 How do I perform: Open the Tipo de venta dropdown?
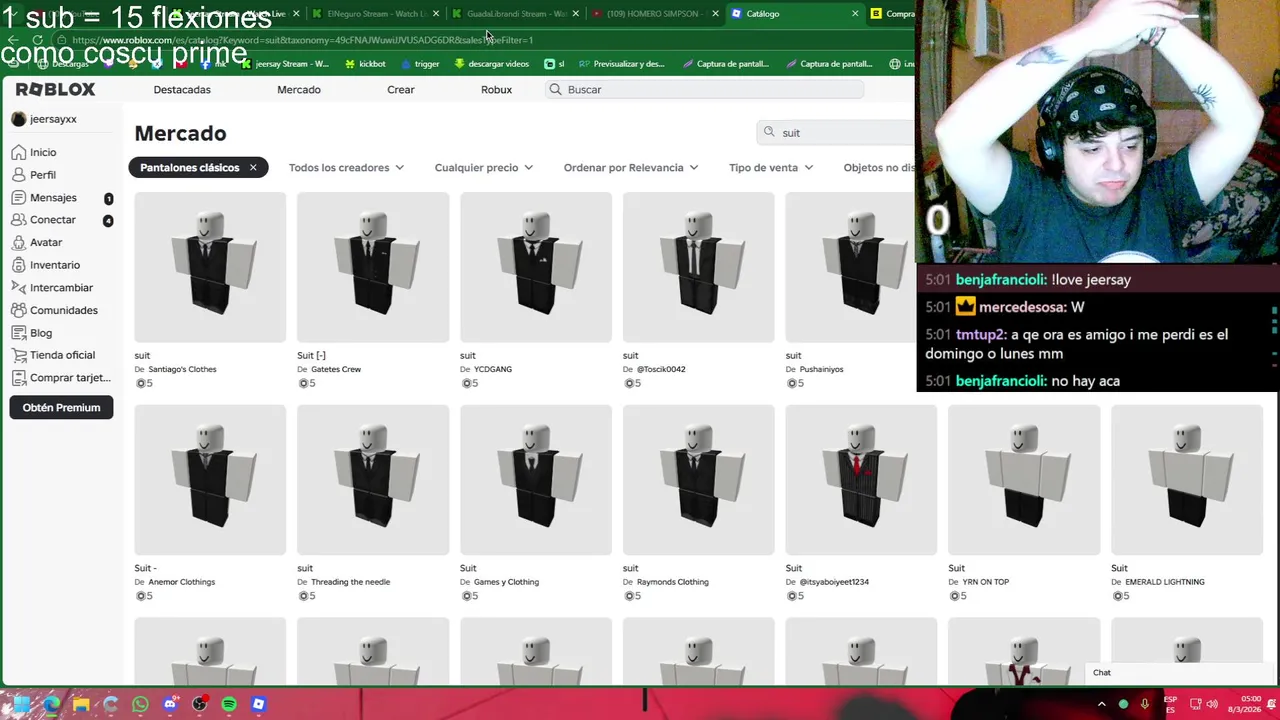coord(771,168)
